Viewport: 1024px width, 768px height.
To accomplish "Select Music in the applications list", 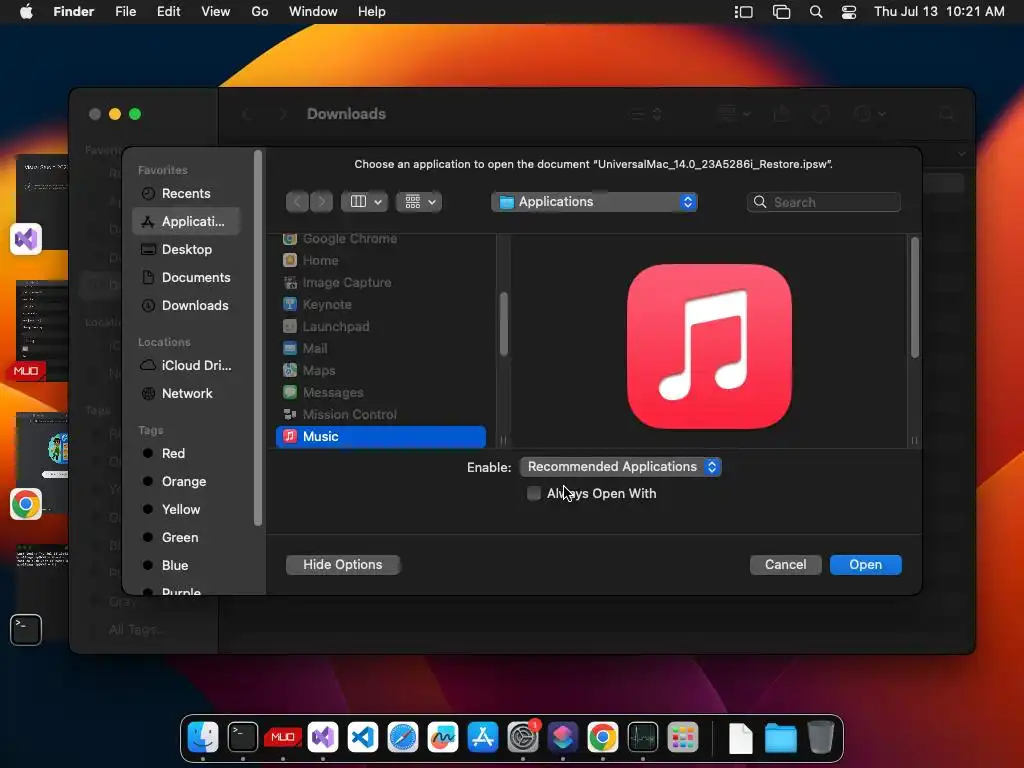I will 381,436.
